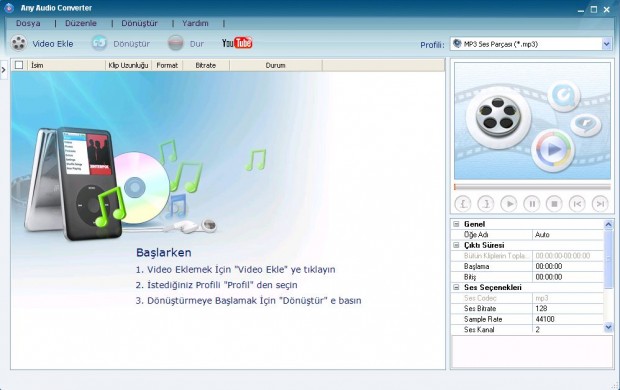This screenshot has height=390, width=620.
Task: Sort by the İsim column header
Action: (x=66, y=65)
